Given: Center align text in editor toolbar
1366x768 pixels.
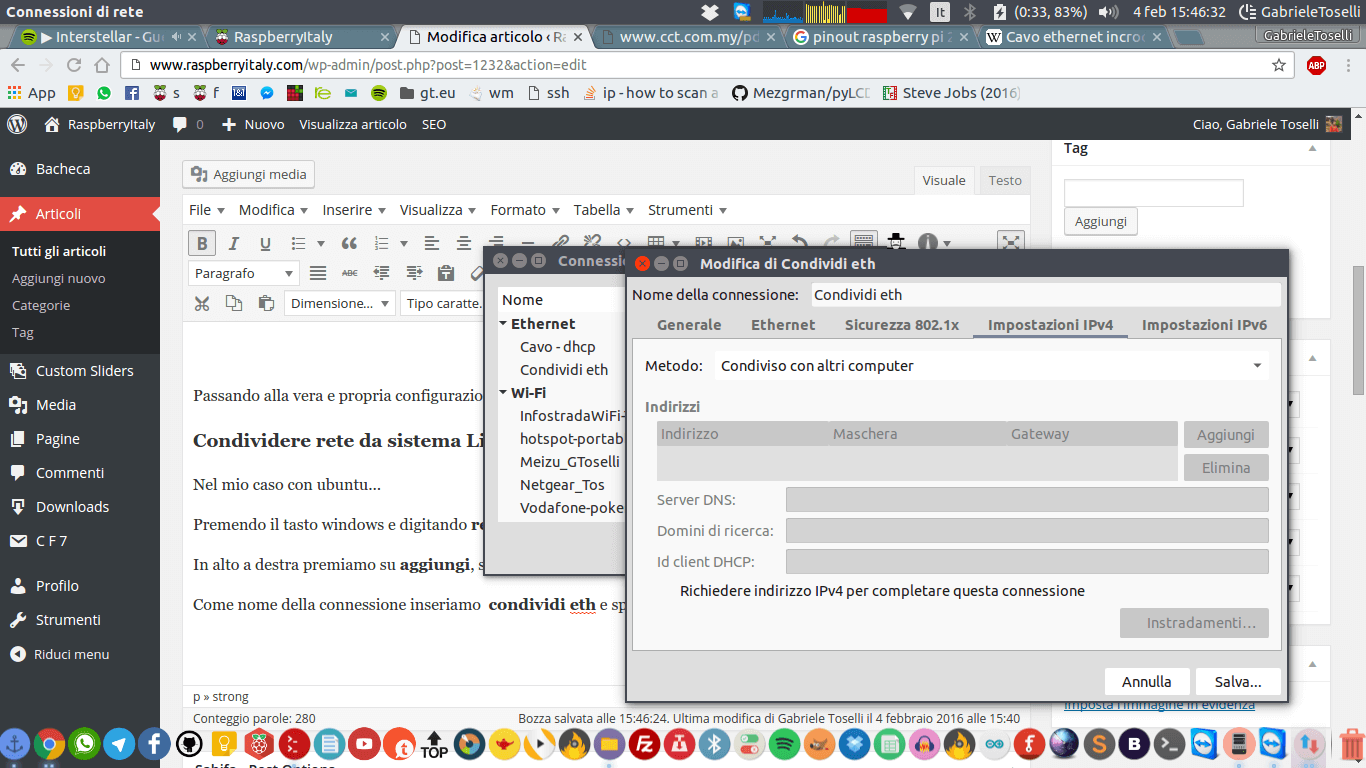Looking at the screenshot, I should [464, 243].
